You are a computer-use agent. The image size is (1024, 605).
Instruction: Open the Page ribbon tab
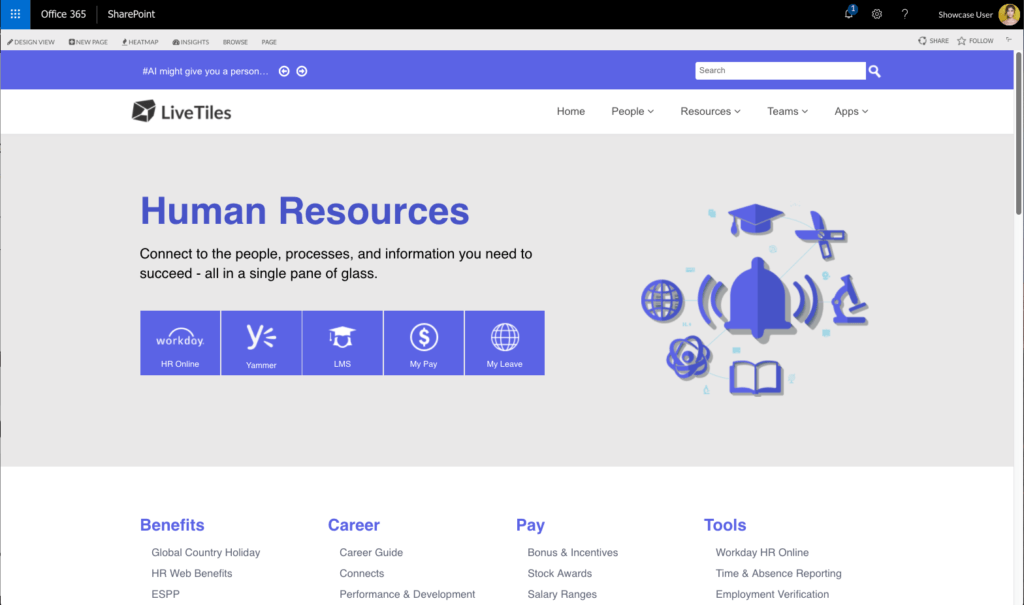click(269, 42)
